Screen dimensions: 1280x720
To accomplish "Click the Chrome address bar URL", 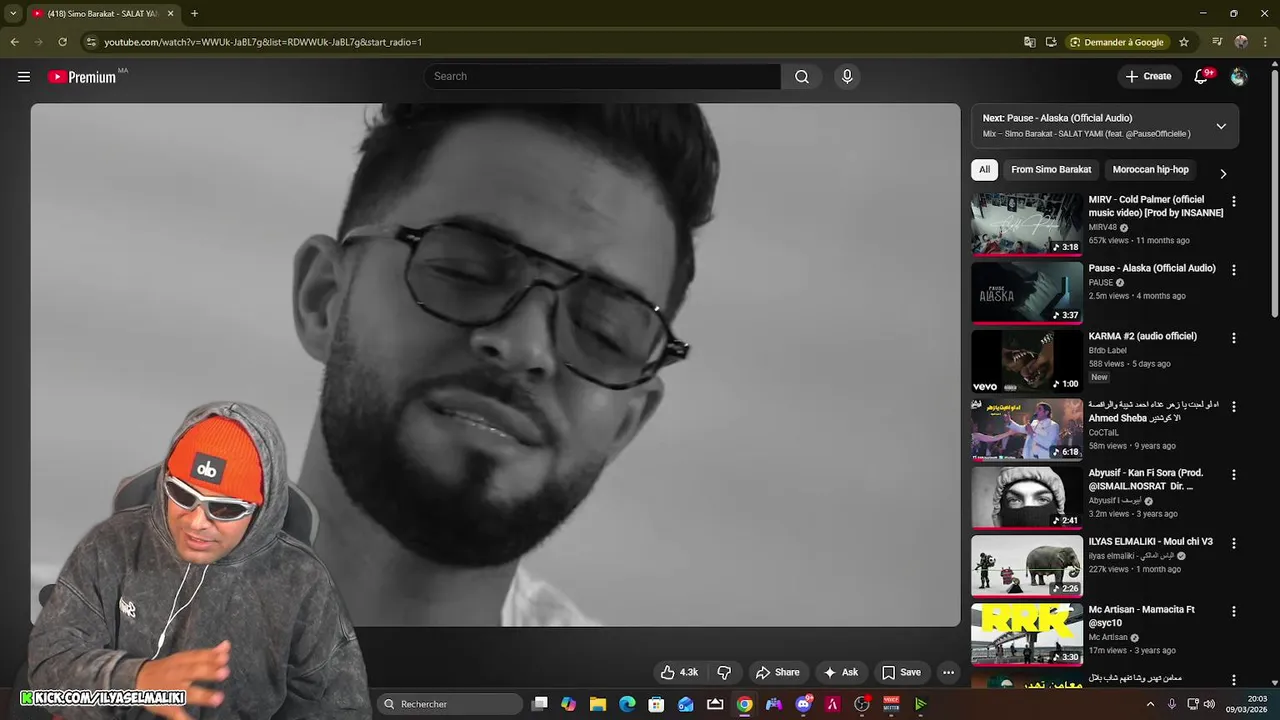I will [263, 42].
